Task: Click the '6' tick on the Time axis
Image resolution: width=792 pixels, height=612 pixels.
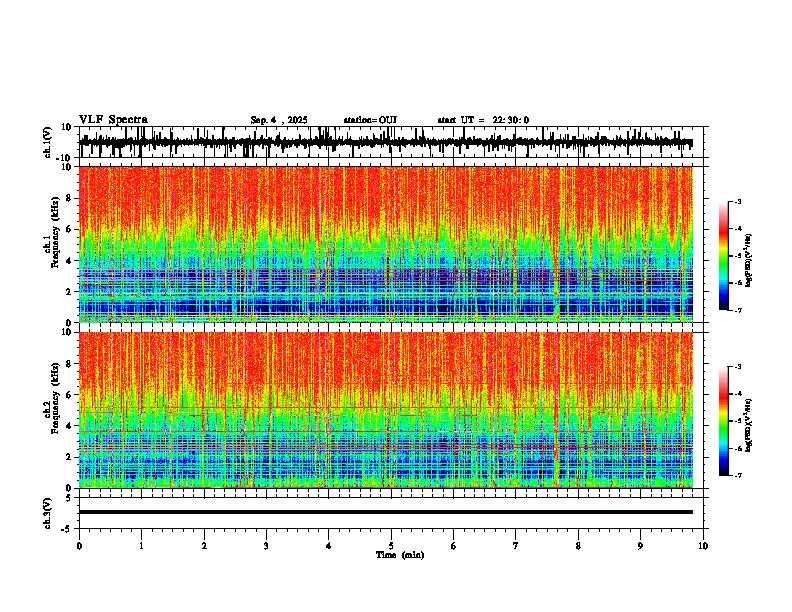Action: click(x=454, y=546)
